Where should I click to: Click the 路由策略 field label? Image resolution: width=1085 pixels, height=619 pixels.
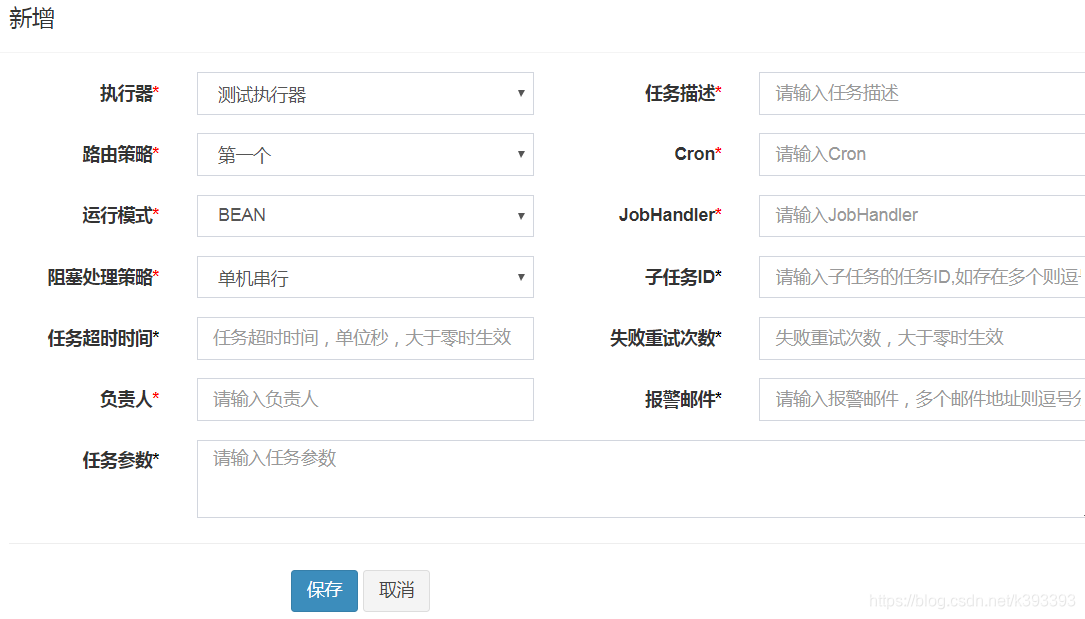coord(120,154)
